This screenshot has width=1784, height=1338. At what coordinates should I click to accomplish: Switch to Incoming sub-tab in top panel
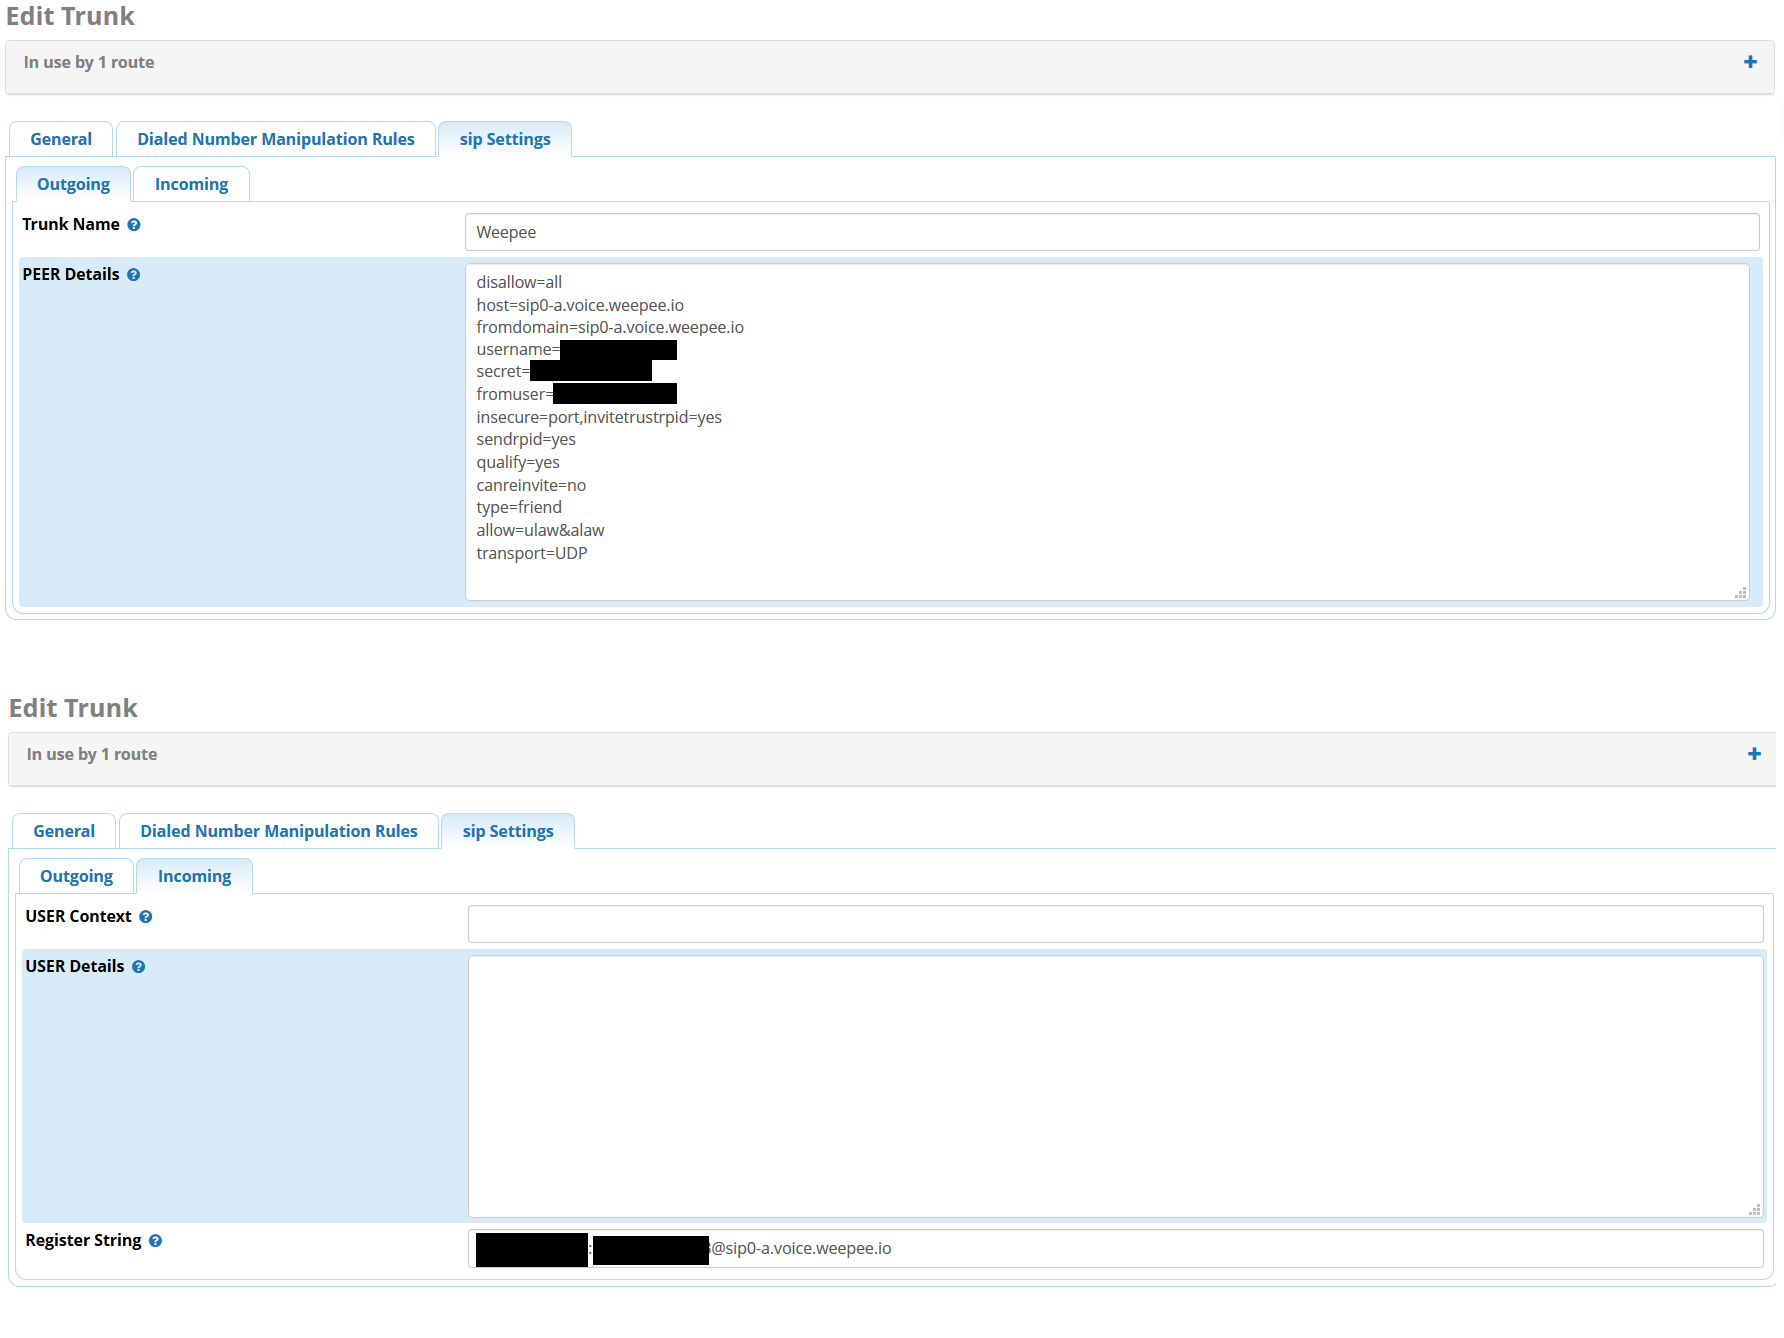[191, 184]
